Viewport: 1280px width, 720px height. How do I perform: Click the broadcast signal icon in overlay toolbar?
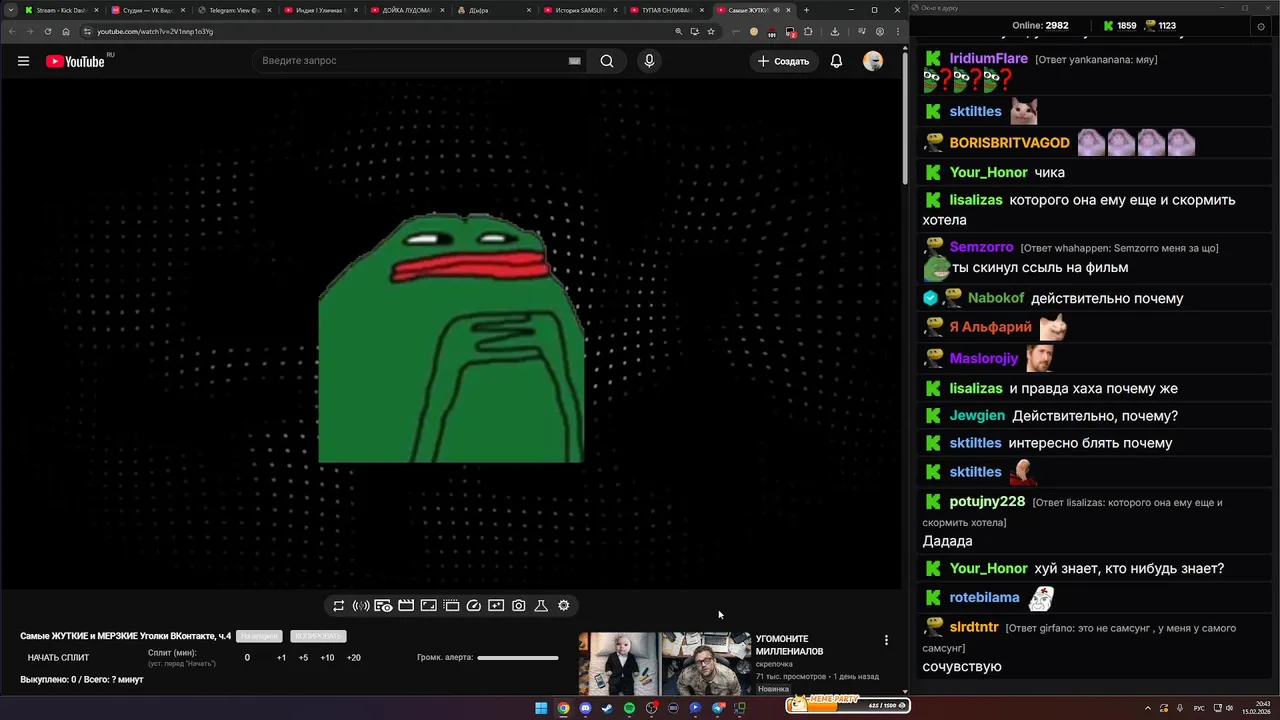361,606
